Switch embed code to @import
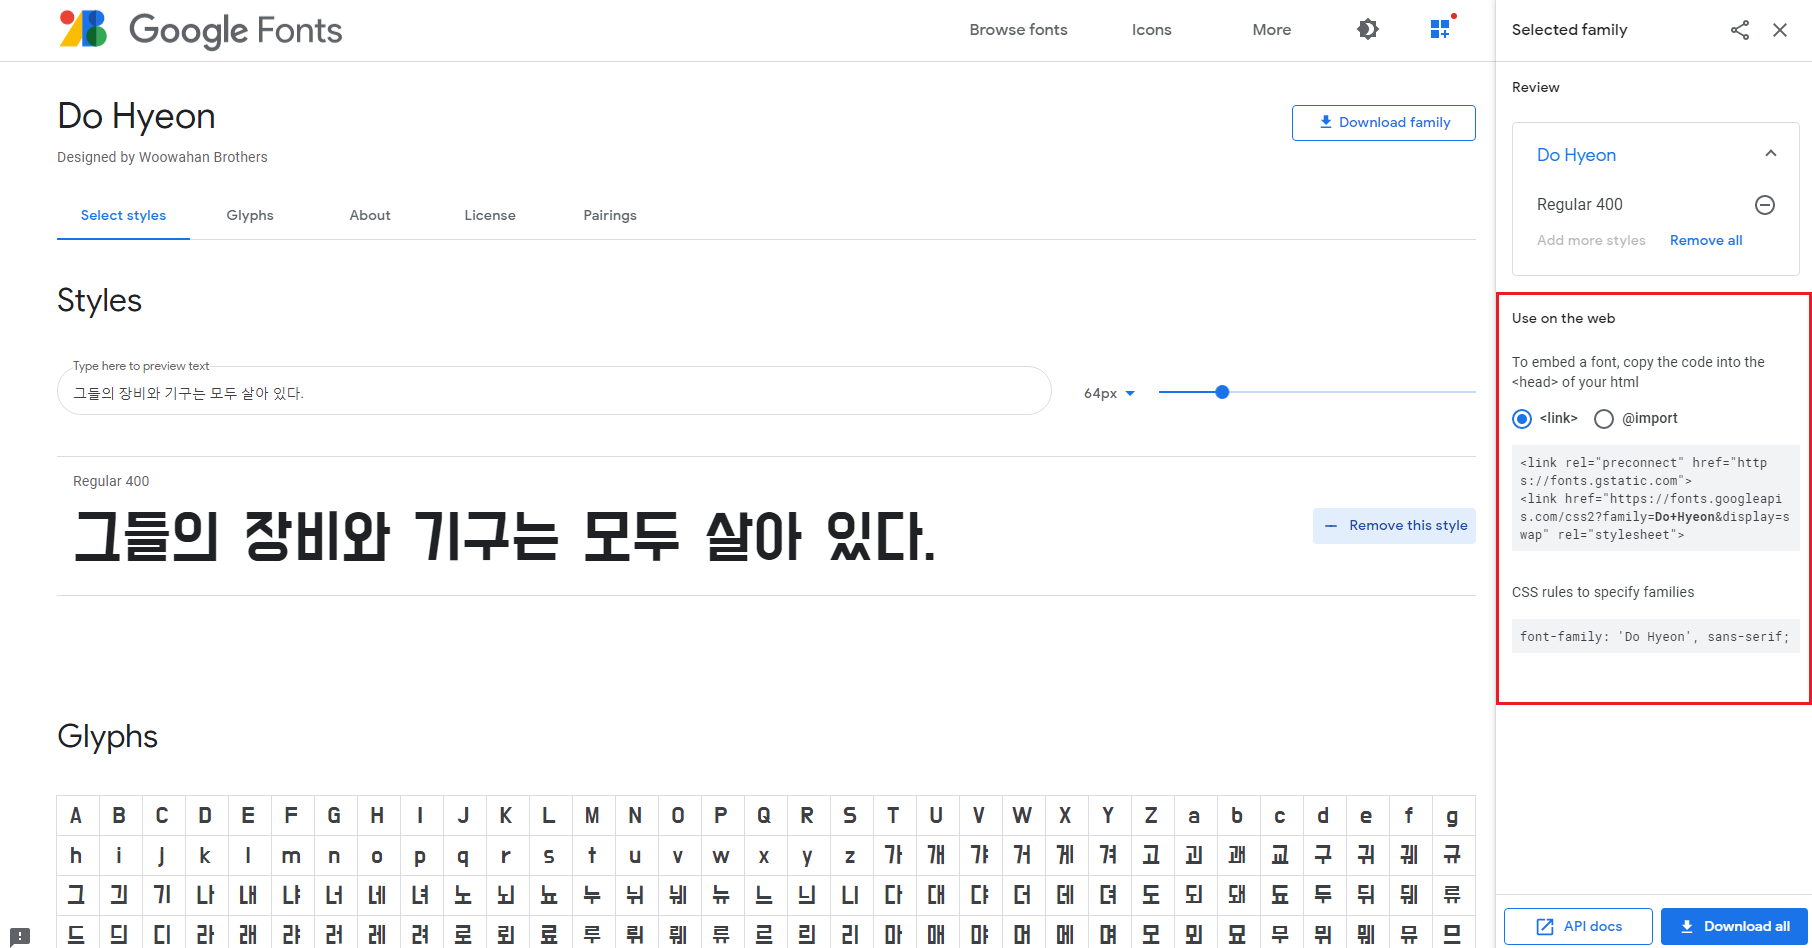The height and width of the screenshot is (948, 1812). [x=1604, y=419]
